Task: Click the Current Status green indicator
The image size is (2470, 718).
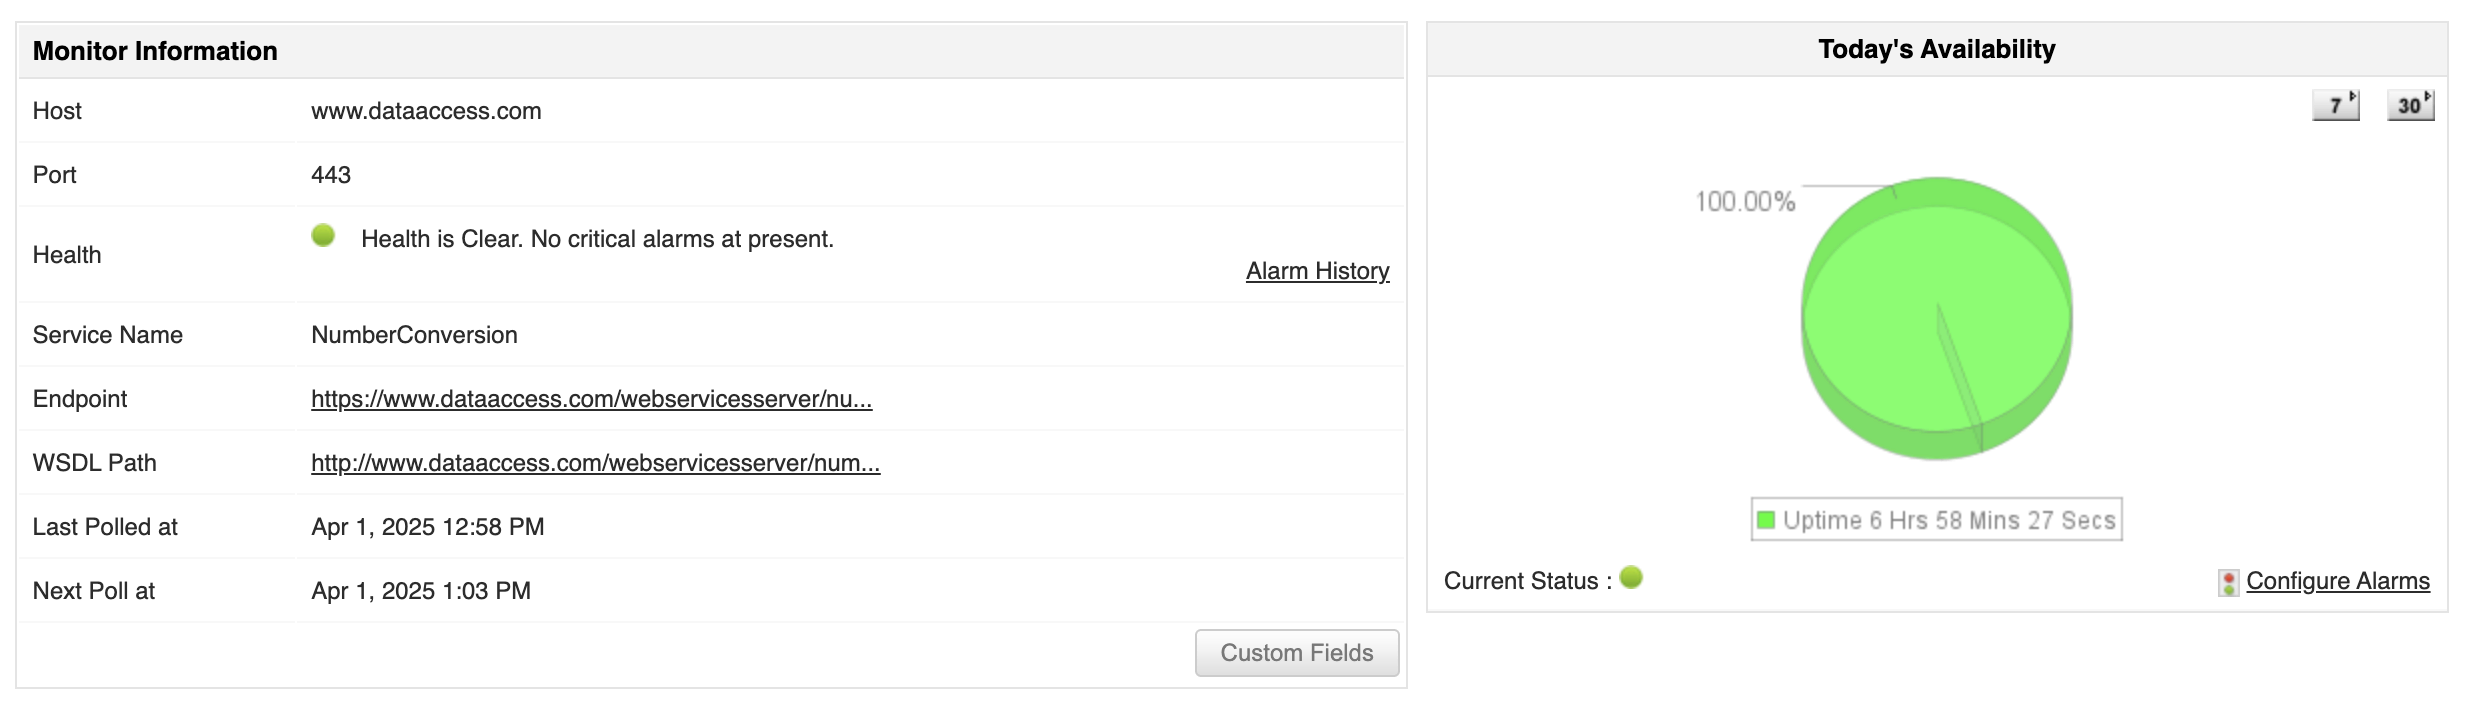Action: pyautogui.click(x=1631, y=578)
